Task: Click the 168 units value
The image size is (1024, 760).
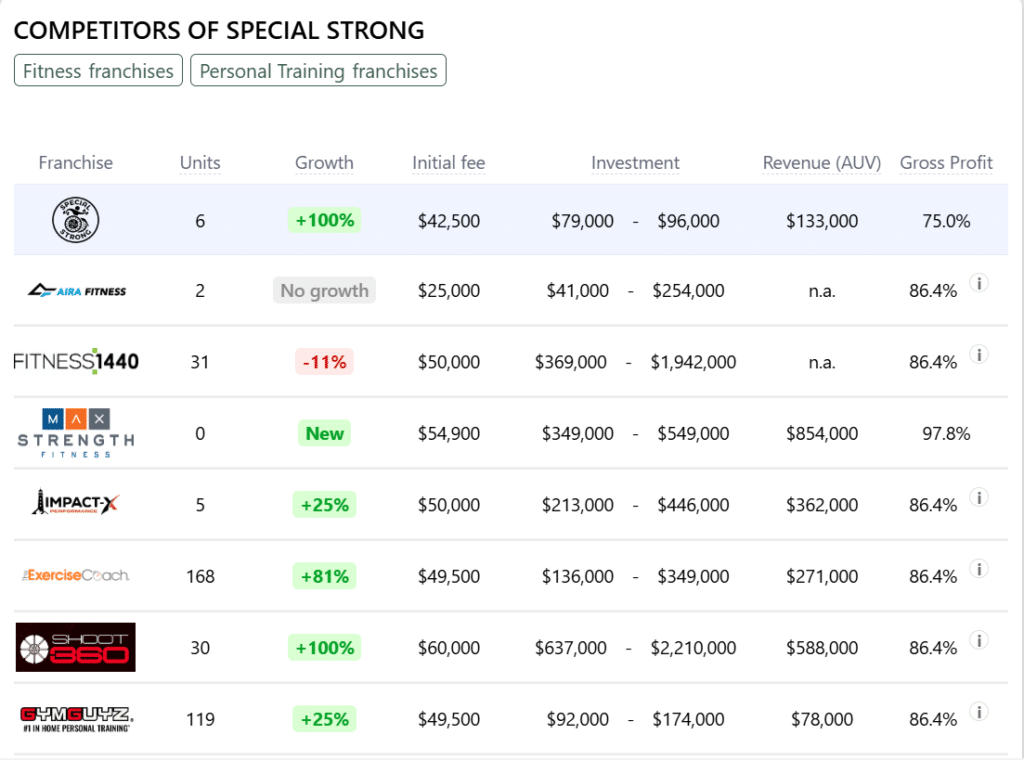Action: 200,577
